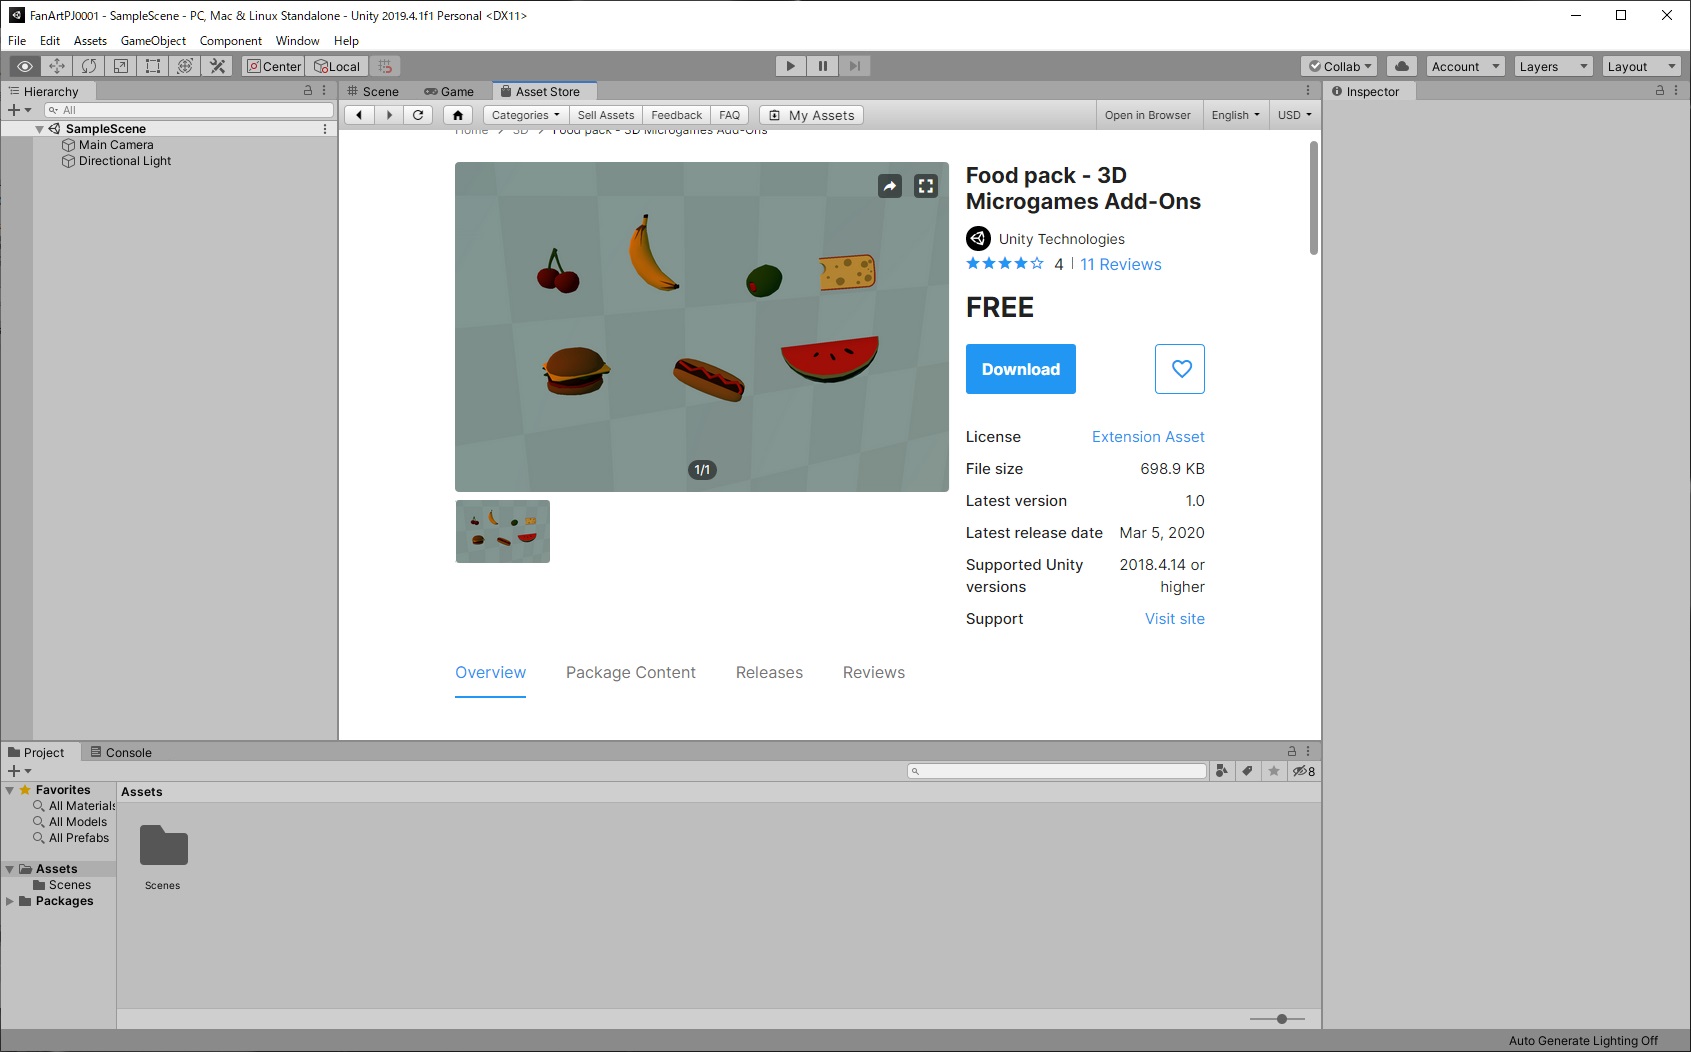Click Open in Browser
The image size is (1691, 1052).
pos(1147,115)
